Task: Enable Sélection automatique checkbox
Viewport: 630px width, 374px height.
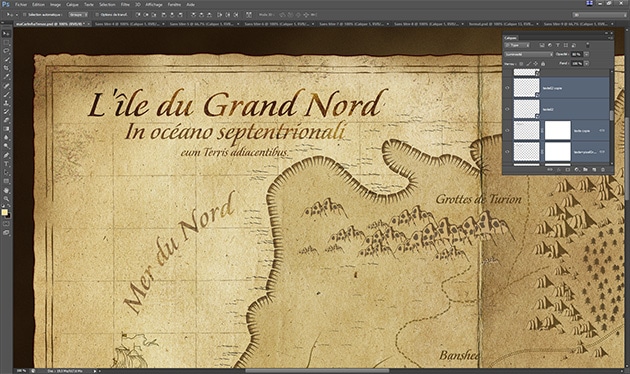Action: (x=25, y=15)
